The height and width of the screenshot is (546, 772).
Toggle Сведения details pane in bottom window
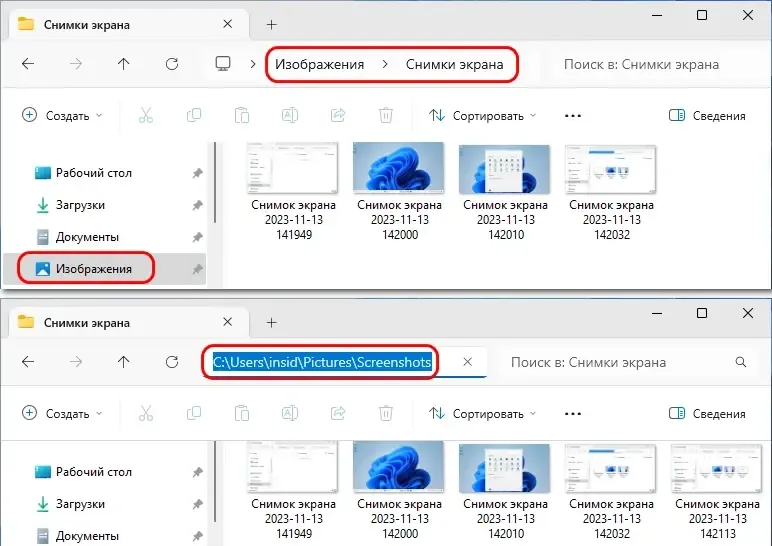point(707,414)
